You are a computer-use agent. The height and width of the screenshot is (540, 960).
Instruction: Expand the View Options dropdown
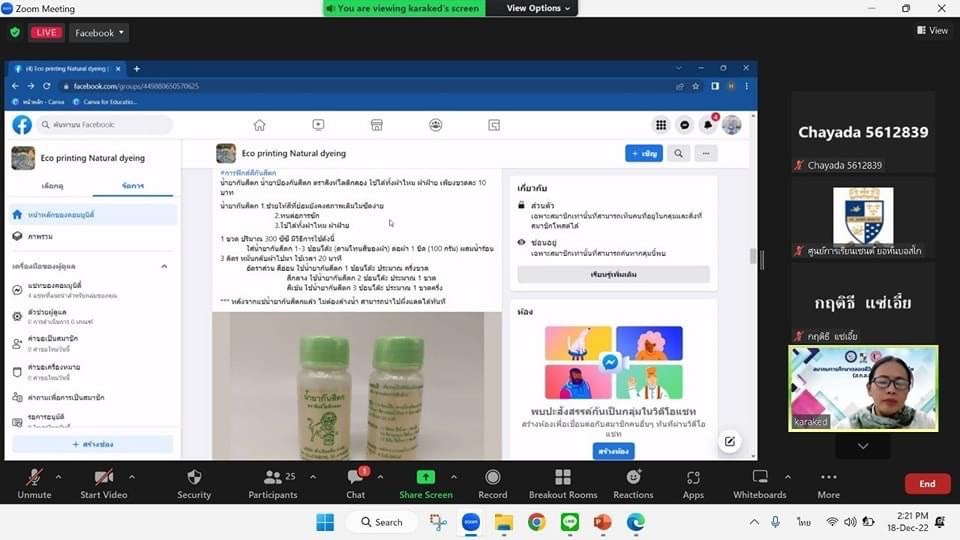pyautogui.click(x=538, y=8)
